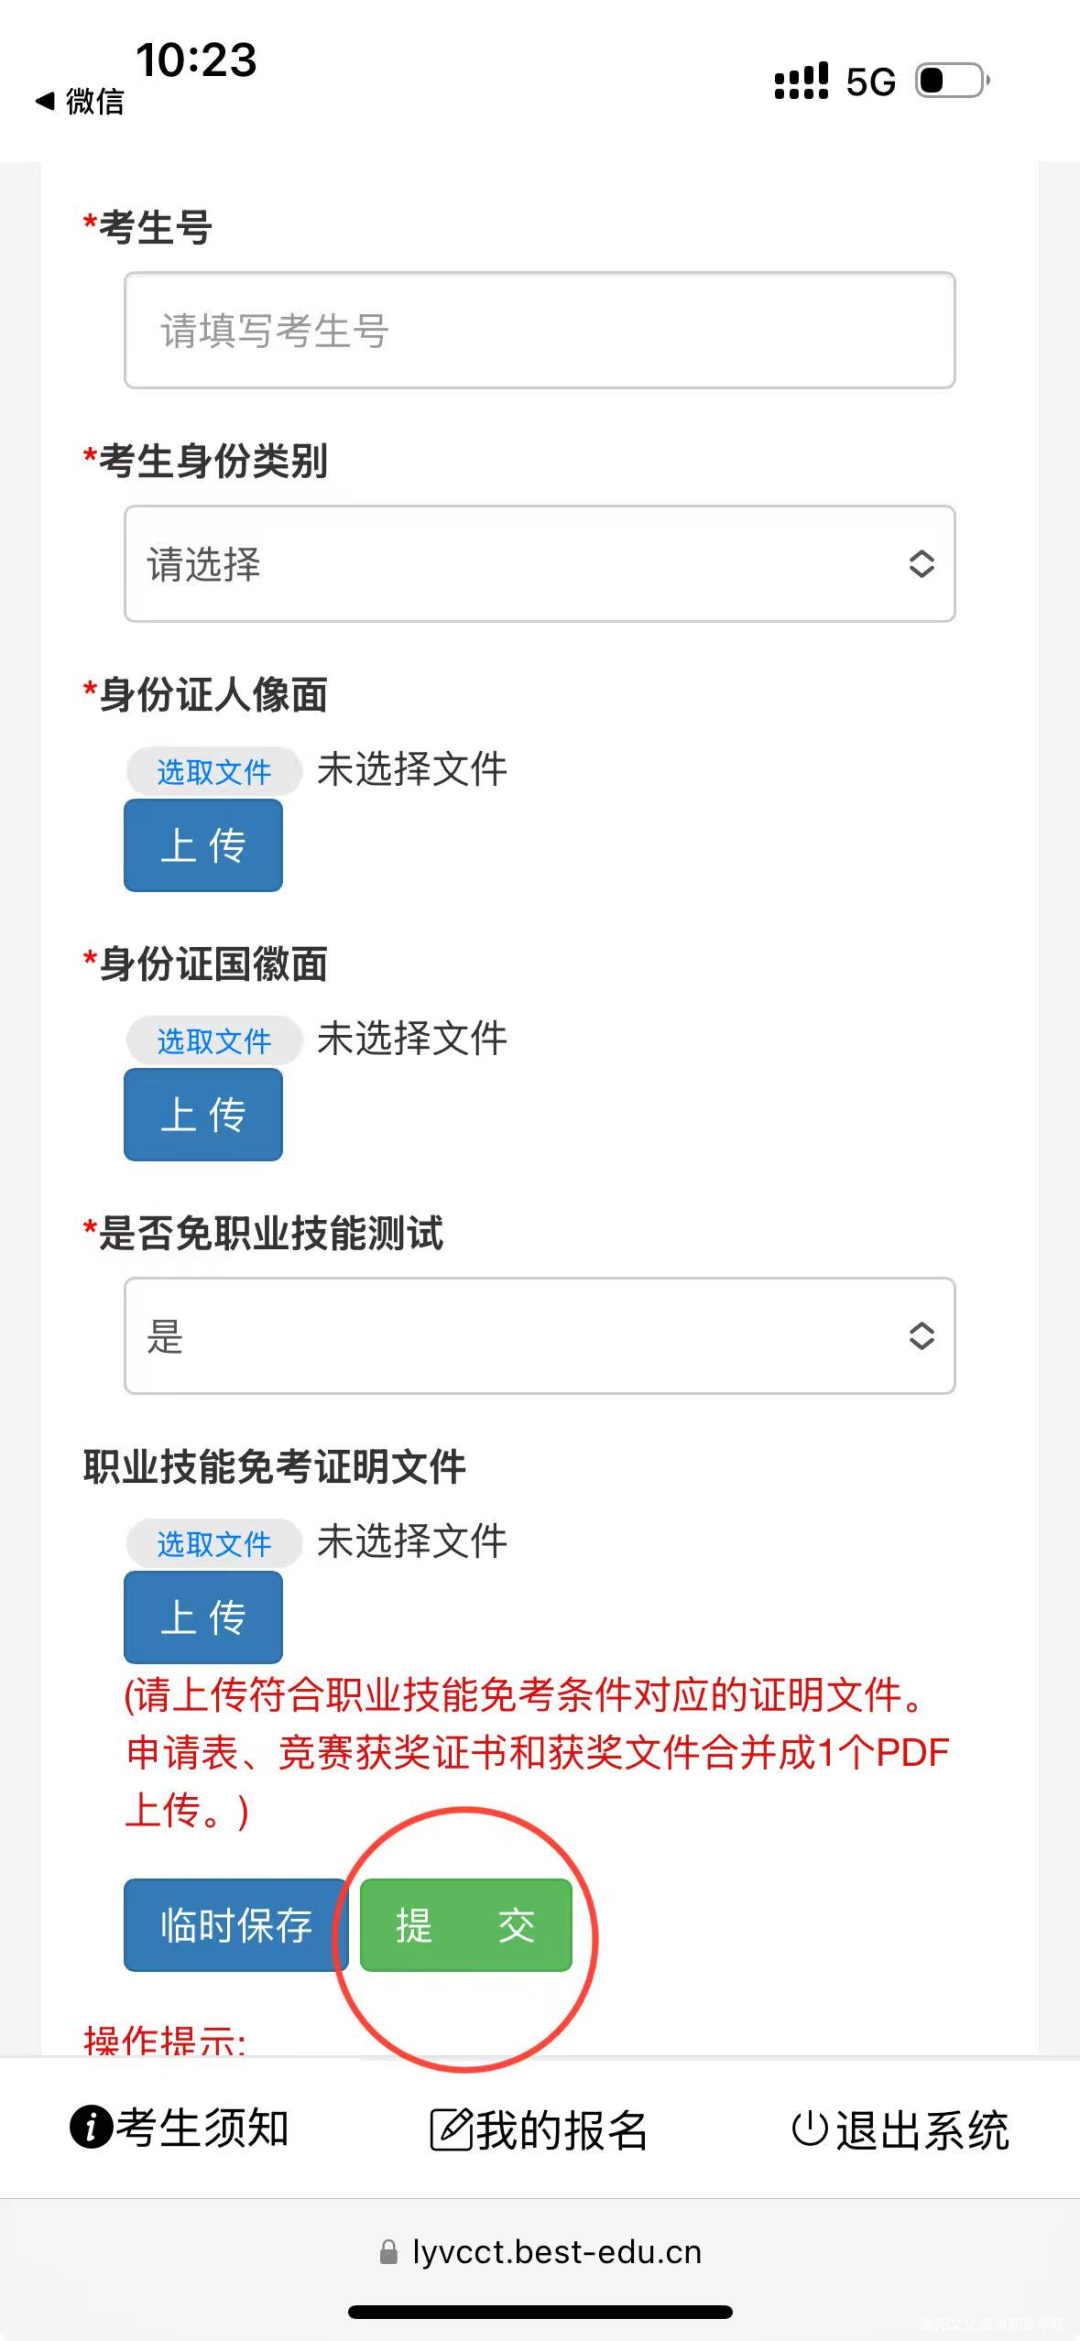Choose file for 职业技能免考证明文件
The width and height of the screenshot is (1080, 2341).
[x=214, y=1544]
